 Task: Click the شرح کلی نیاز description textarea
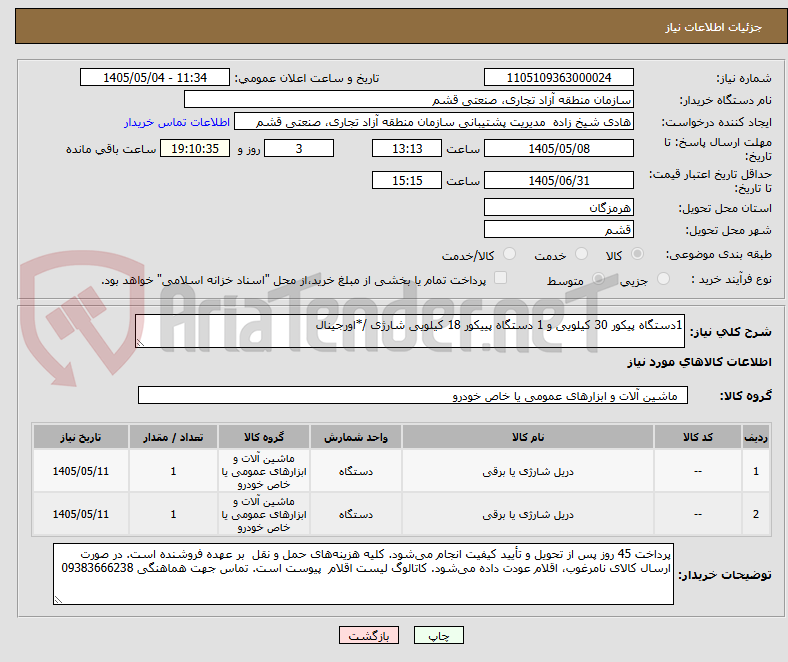410,331
